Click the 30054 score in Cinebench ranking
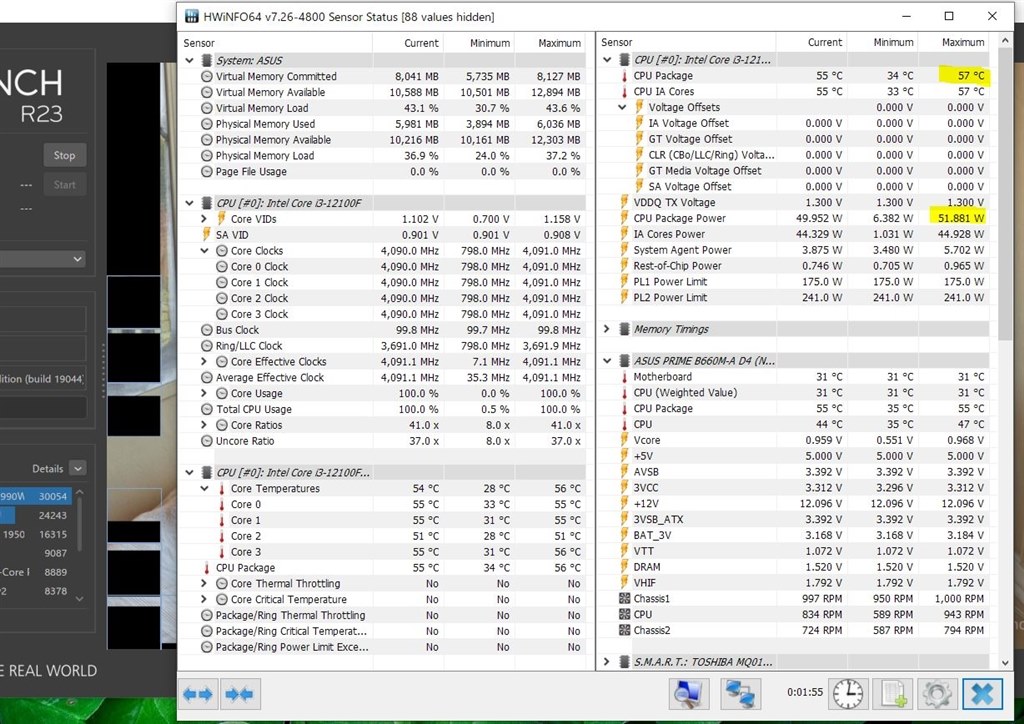The height and width of the screenshot is (724, 1024). pos(53,496)
